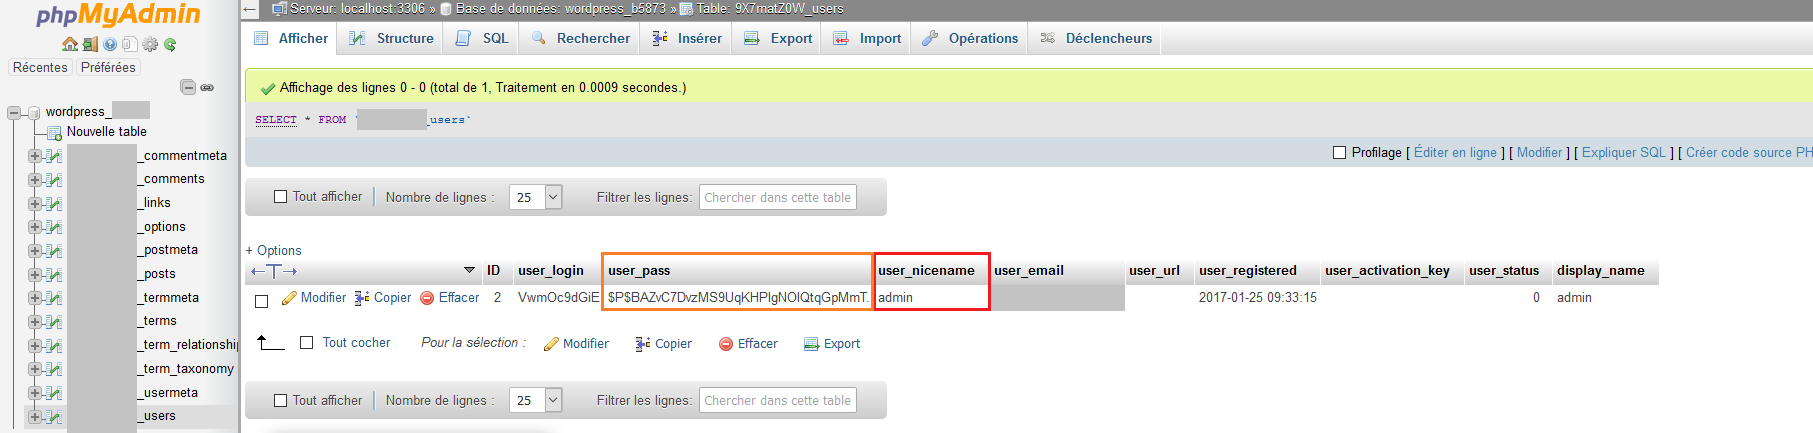The height and width of the screenshot is (433, 1813).
Task: Open the blue help documentation icon
Action: (110, 44)
